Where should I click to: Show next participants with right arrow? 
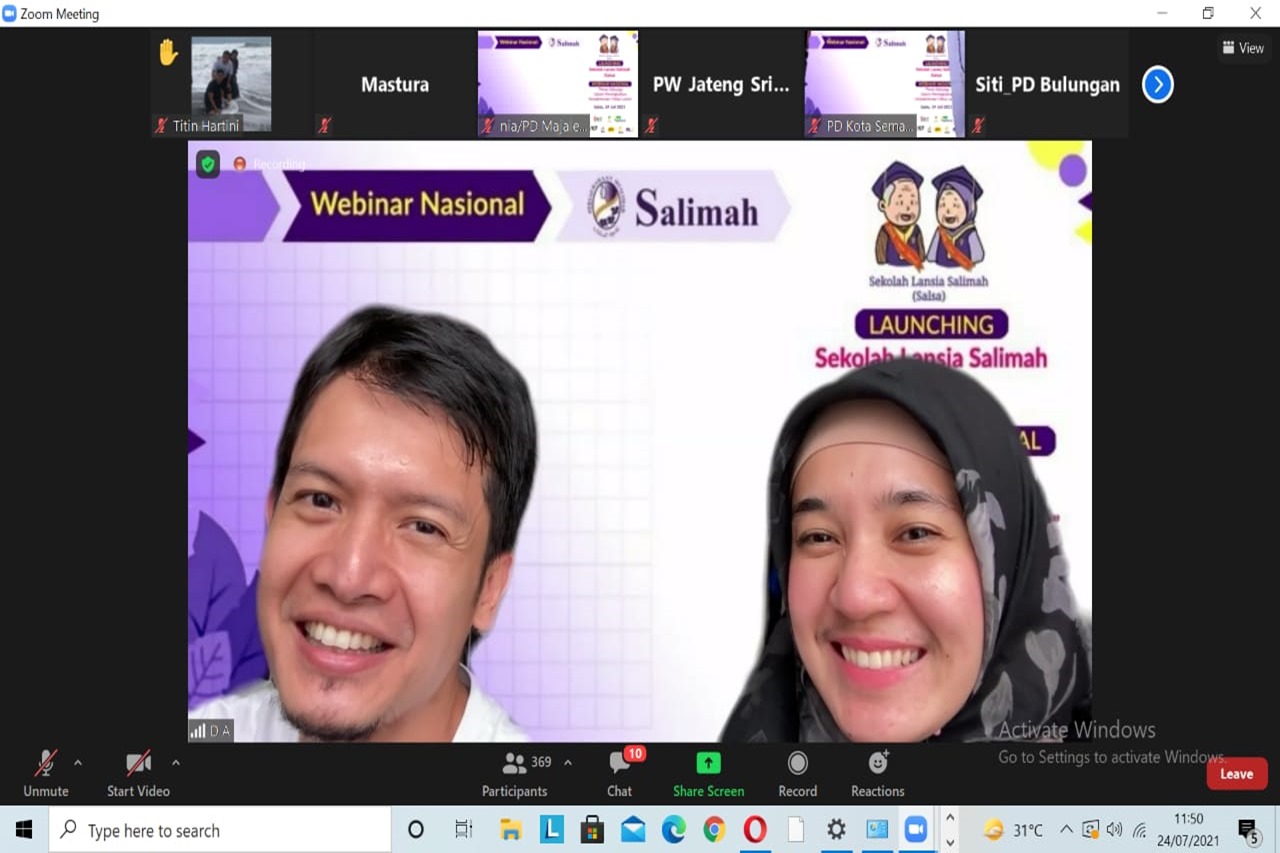1157,85
